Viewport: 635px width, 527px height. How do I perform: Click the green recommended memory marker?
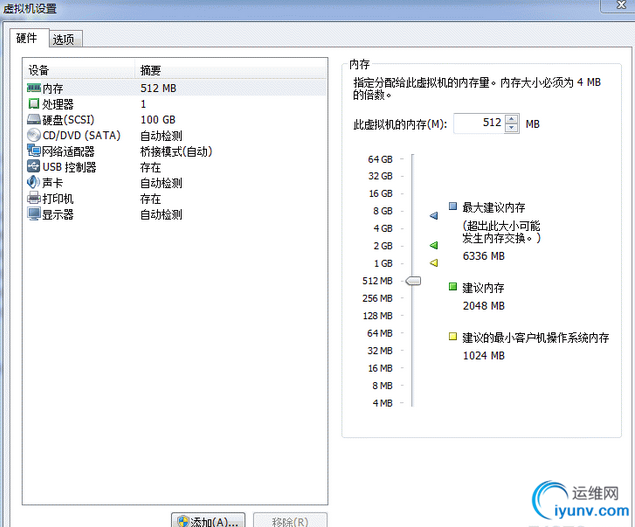pos(434,245)
